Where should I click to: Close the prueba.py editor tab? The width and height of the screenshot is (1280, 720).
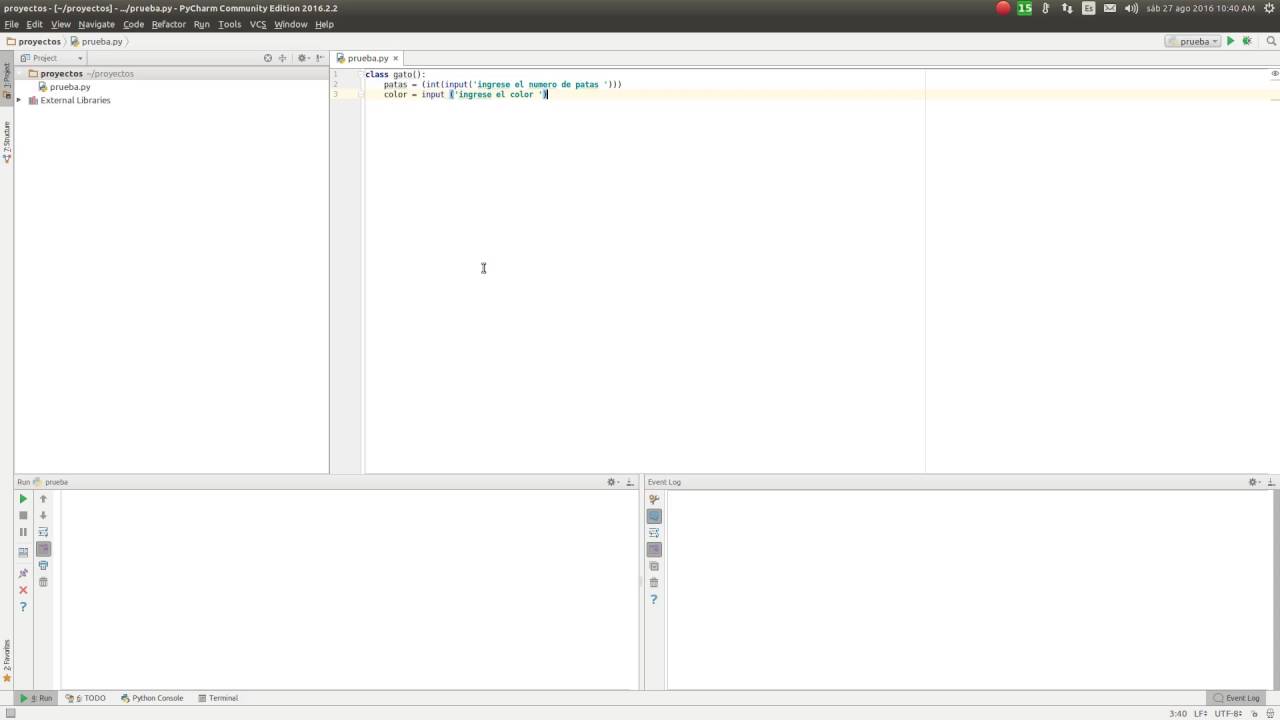point(396,59)
